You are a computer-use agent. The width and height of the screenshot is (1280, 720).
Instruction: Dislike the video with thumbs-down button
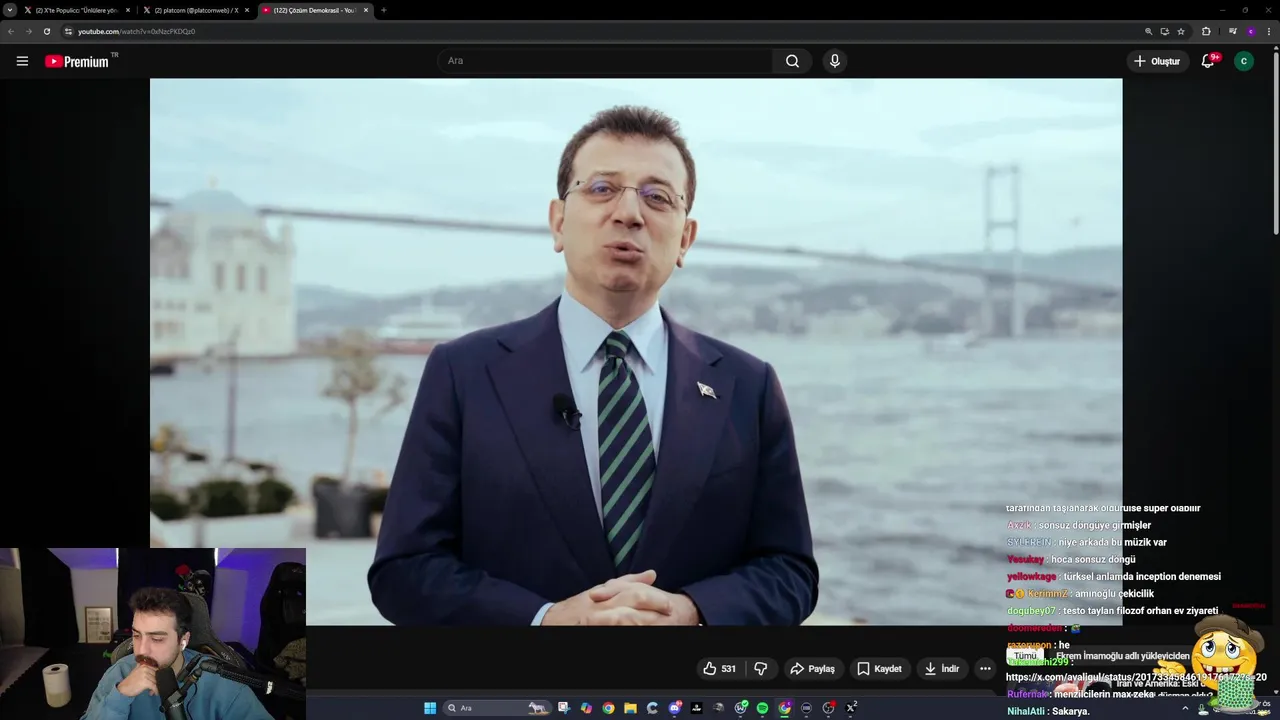761,669
